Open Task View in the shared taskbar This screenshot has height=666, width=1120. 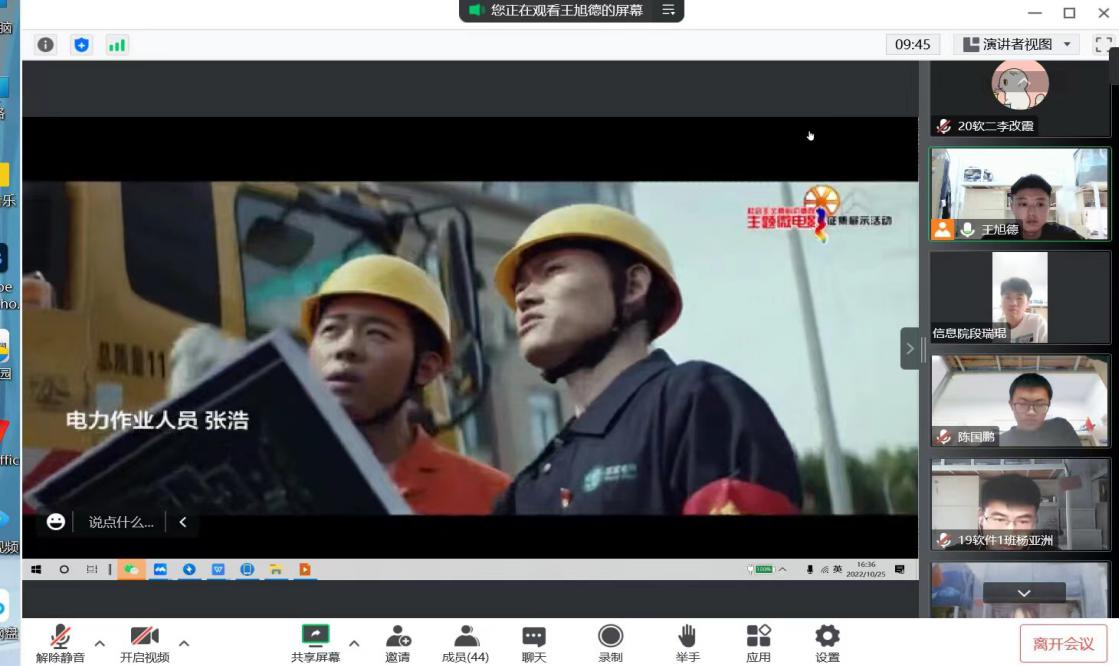tap(91, 570)
